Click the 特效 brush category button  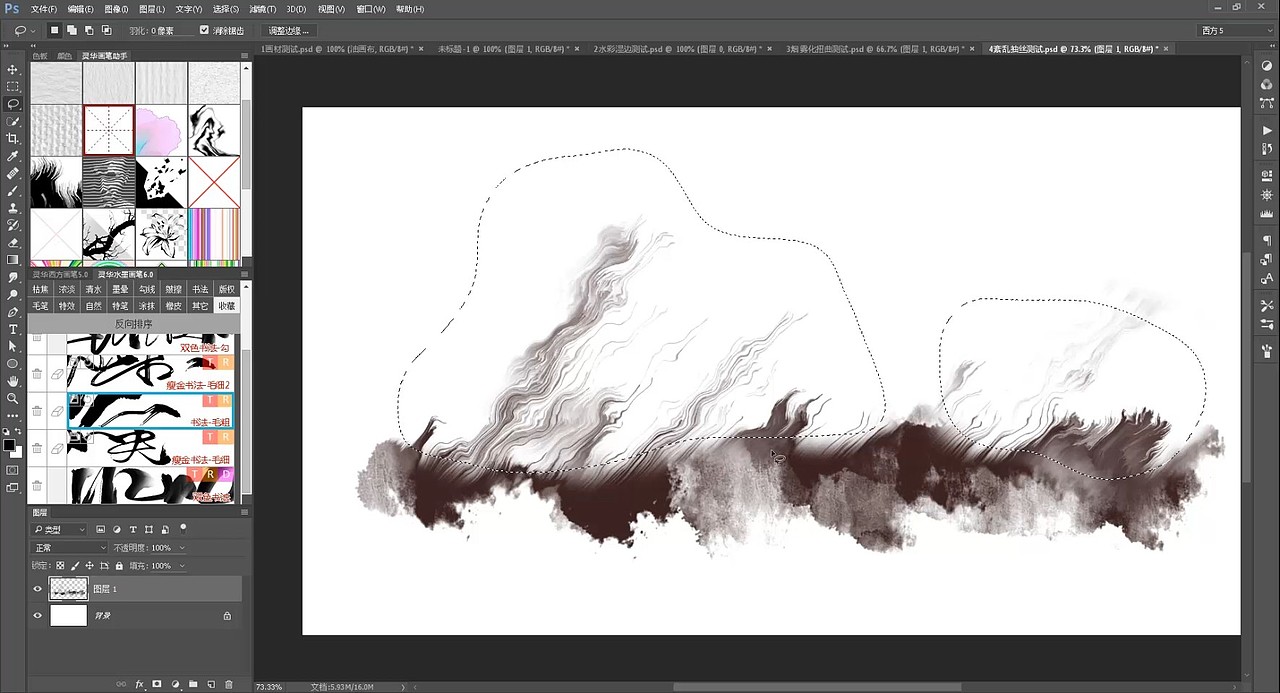click(x=66, y=306)
